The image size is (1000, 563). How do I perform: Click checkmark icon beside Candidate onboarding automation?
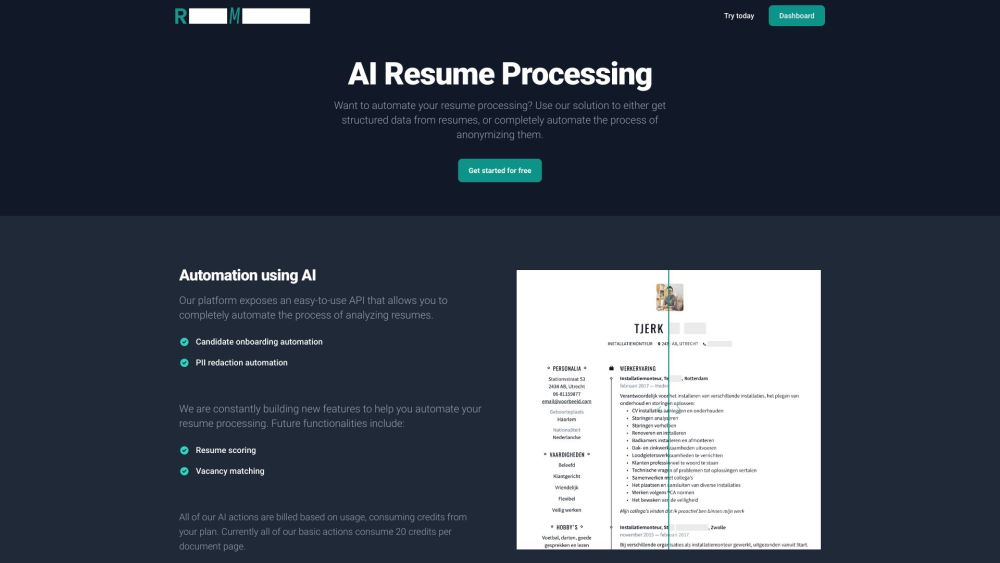click(184, 342)
